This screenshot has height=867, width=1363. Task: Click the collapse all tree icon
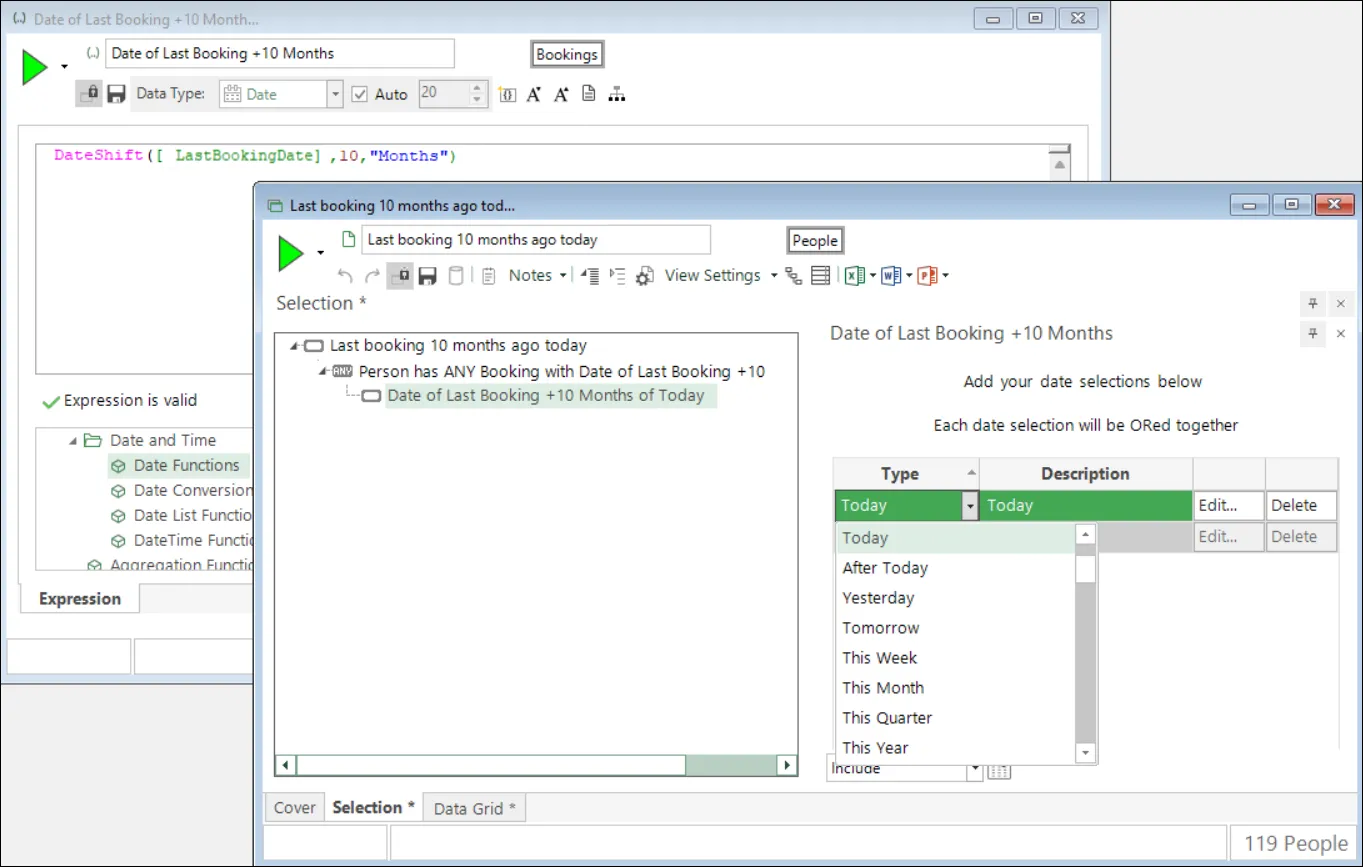590,276
